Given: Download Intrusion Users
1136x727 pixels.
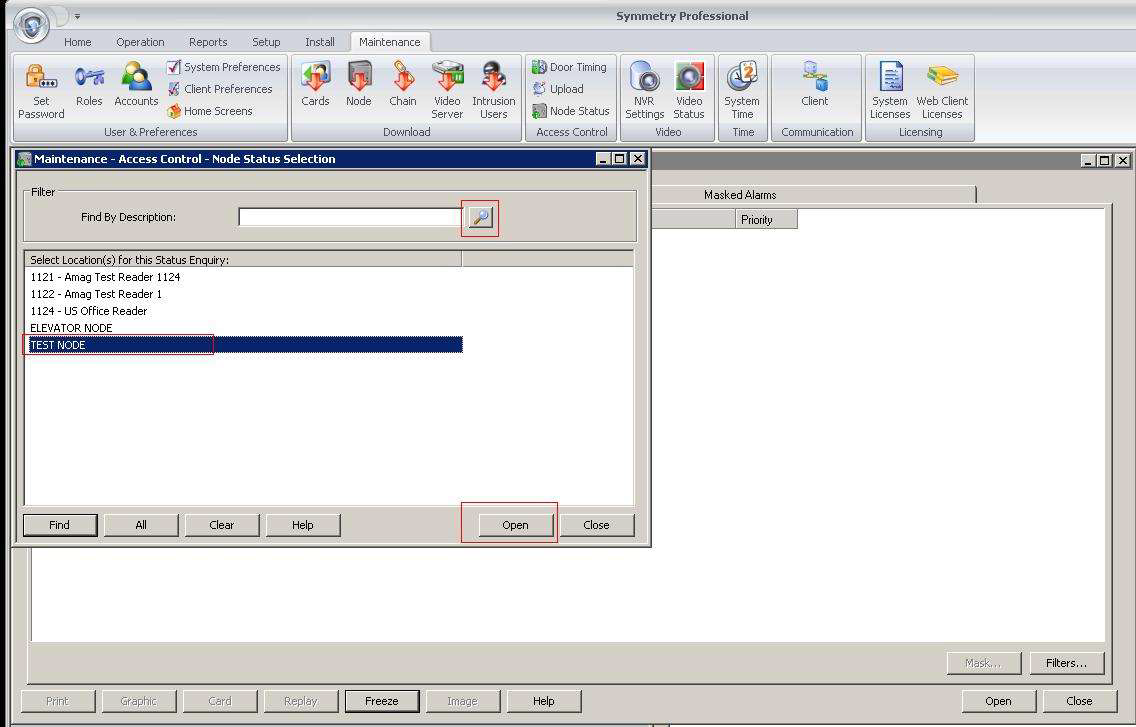Looking at the screenshot, I should point(494,91).
